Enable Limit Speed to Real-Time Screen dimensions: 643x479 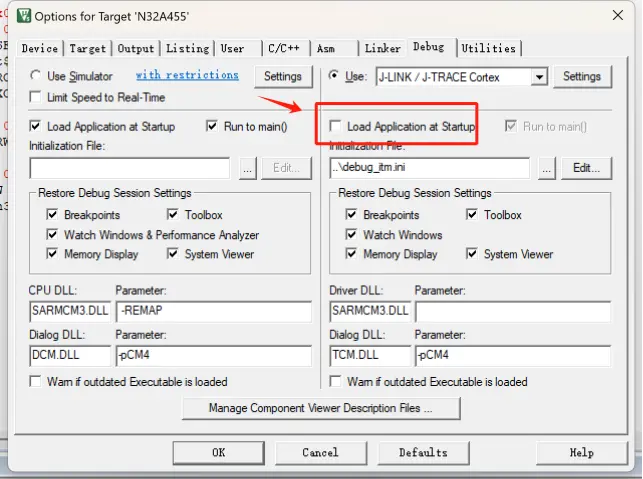point(36,97)
